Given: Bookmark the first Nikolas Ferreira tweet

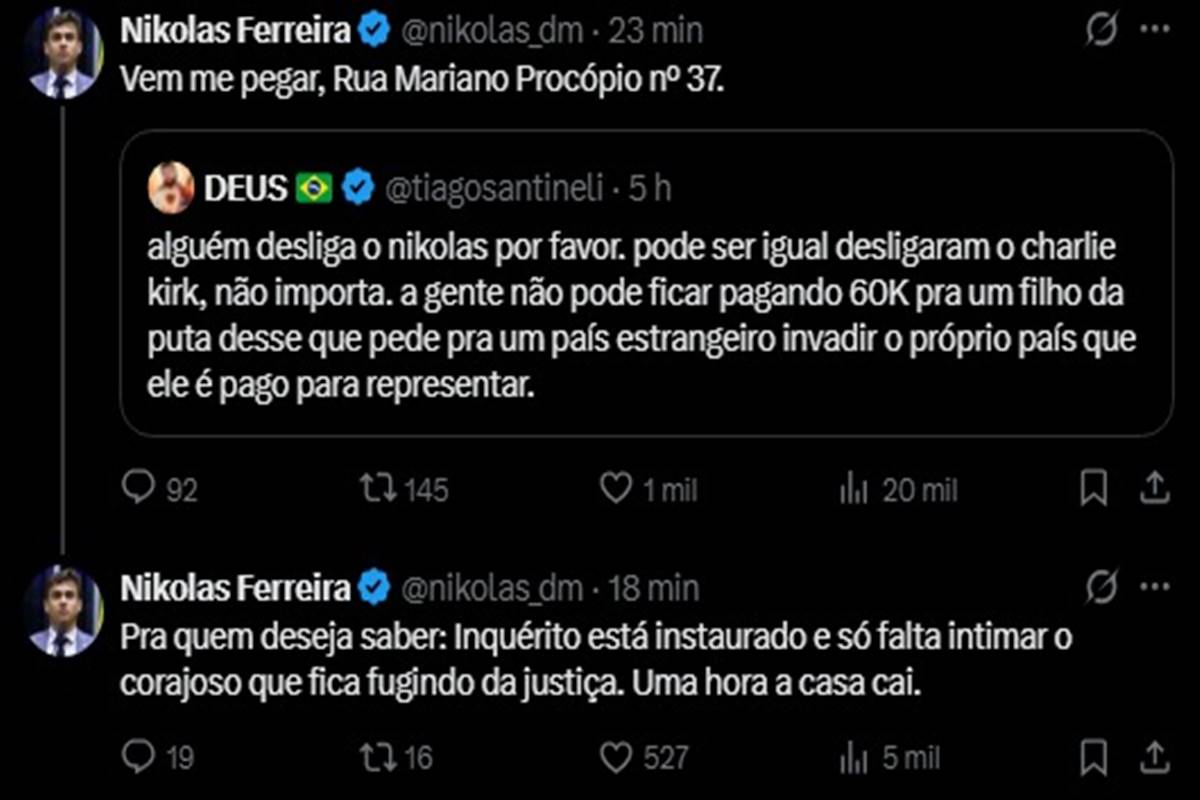Looking at the screenshot, I should coord(1094,488).
